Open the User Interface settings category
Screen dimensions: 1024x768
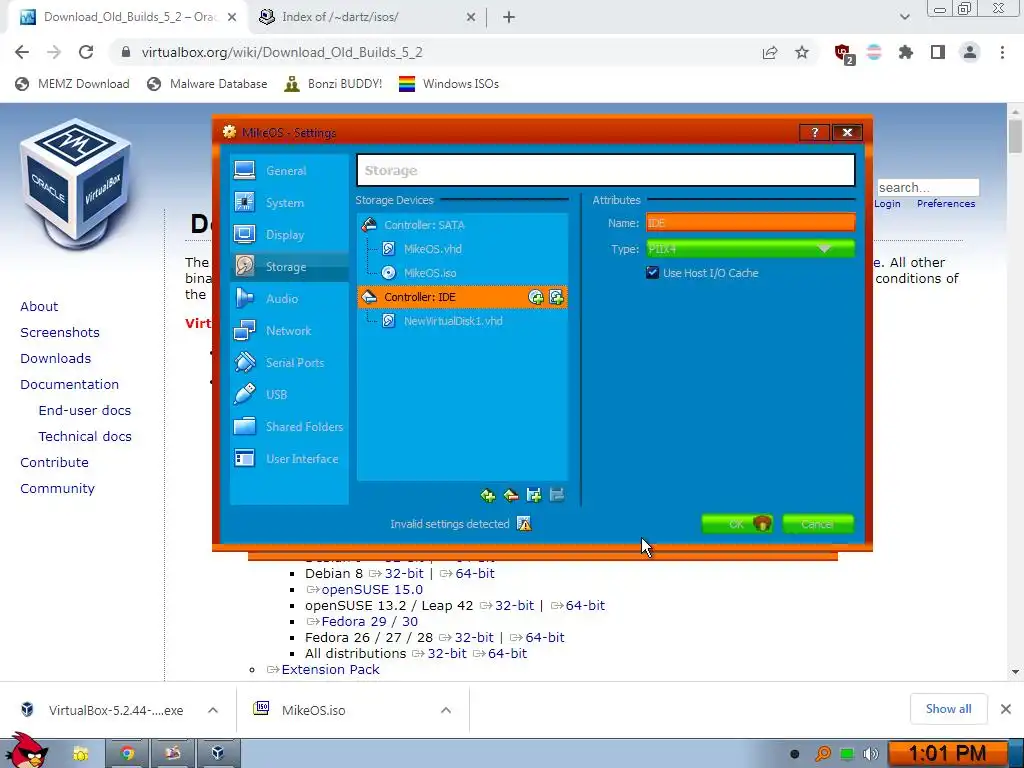coord(289,458)
